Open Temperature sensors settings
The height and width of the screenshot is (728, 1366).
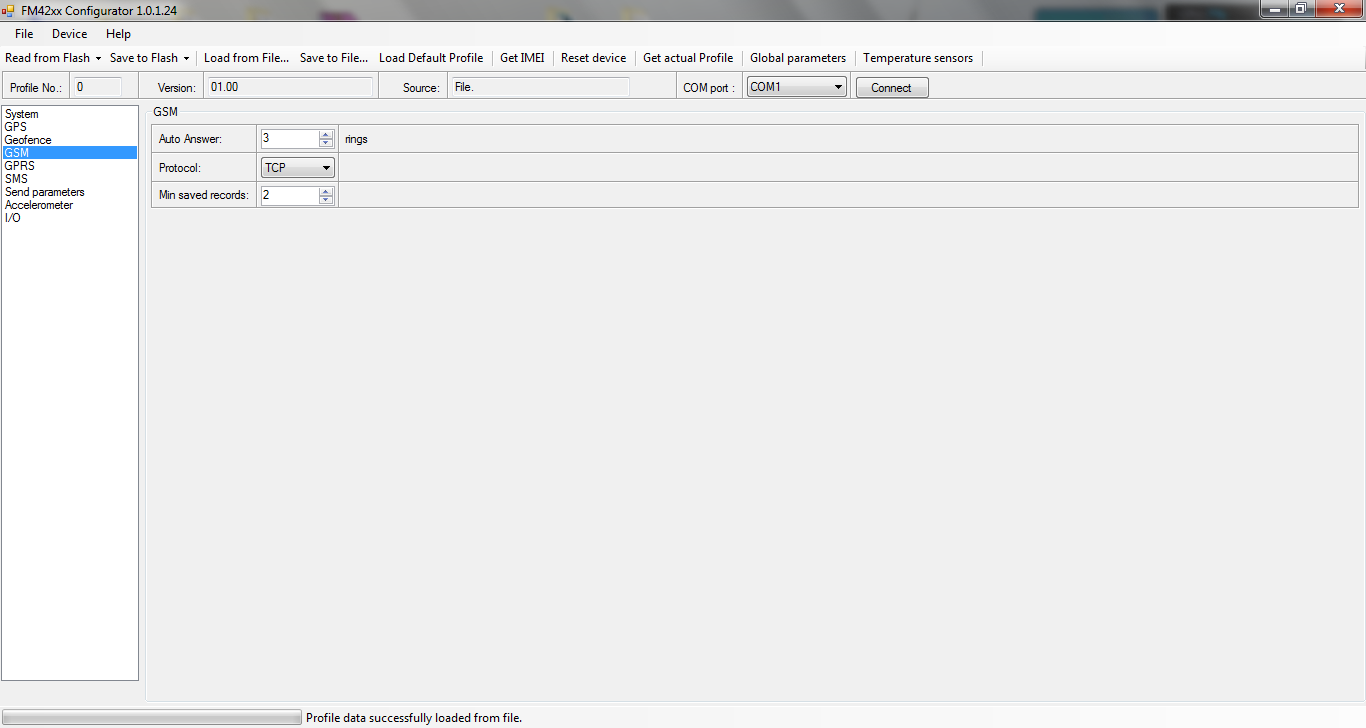(x=918, y=58)
